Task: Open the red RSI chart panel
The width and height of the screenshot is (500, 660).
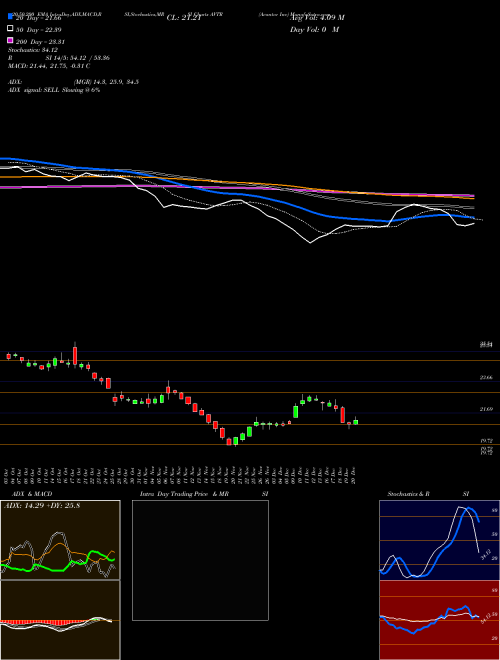Action: pos(439,620)
